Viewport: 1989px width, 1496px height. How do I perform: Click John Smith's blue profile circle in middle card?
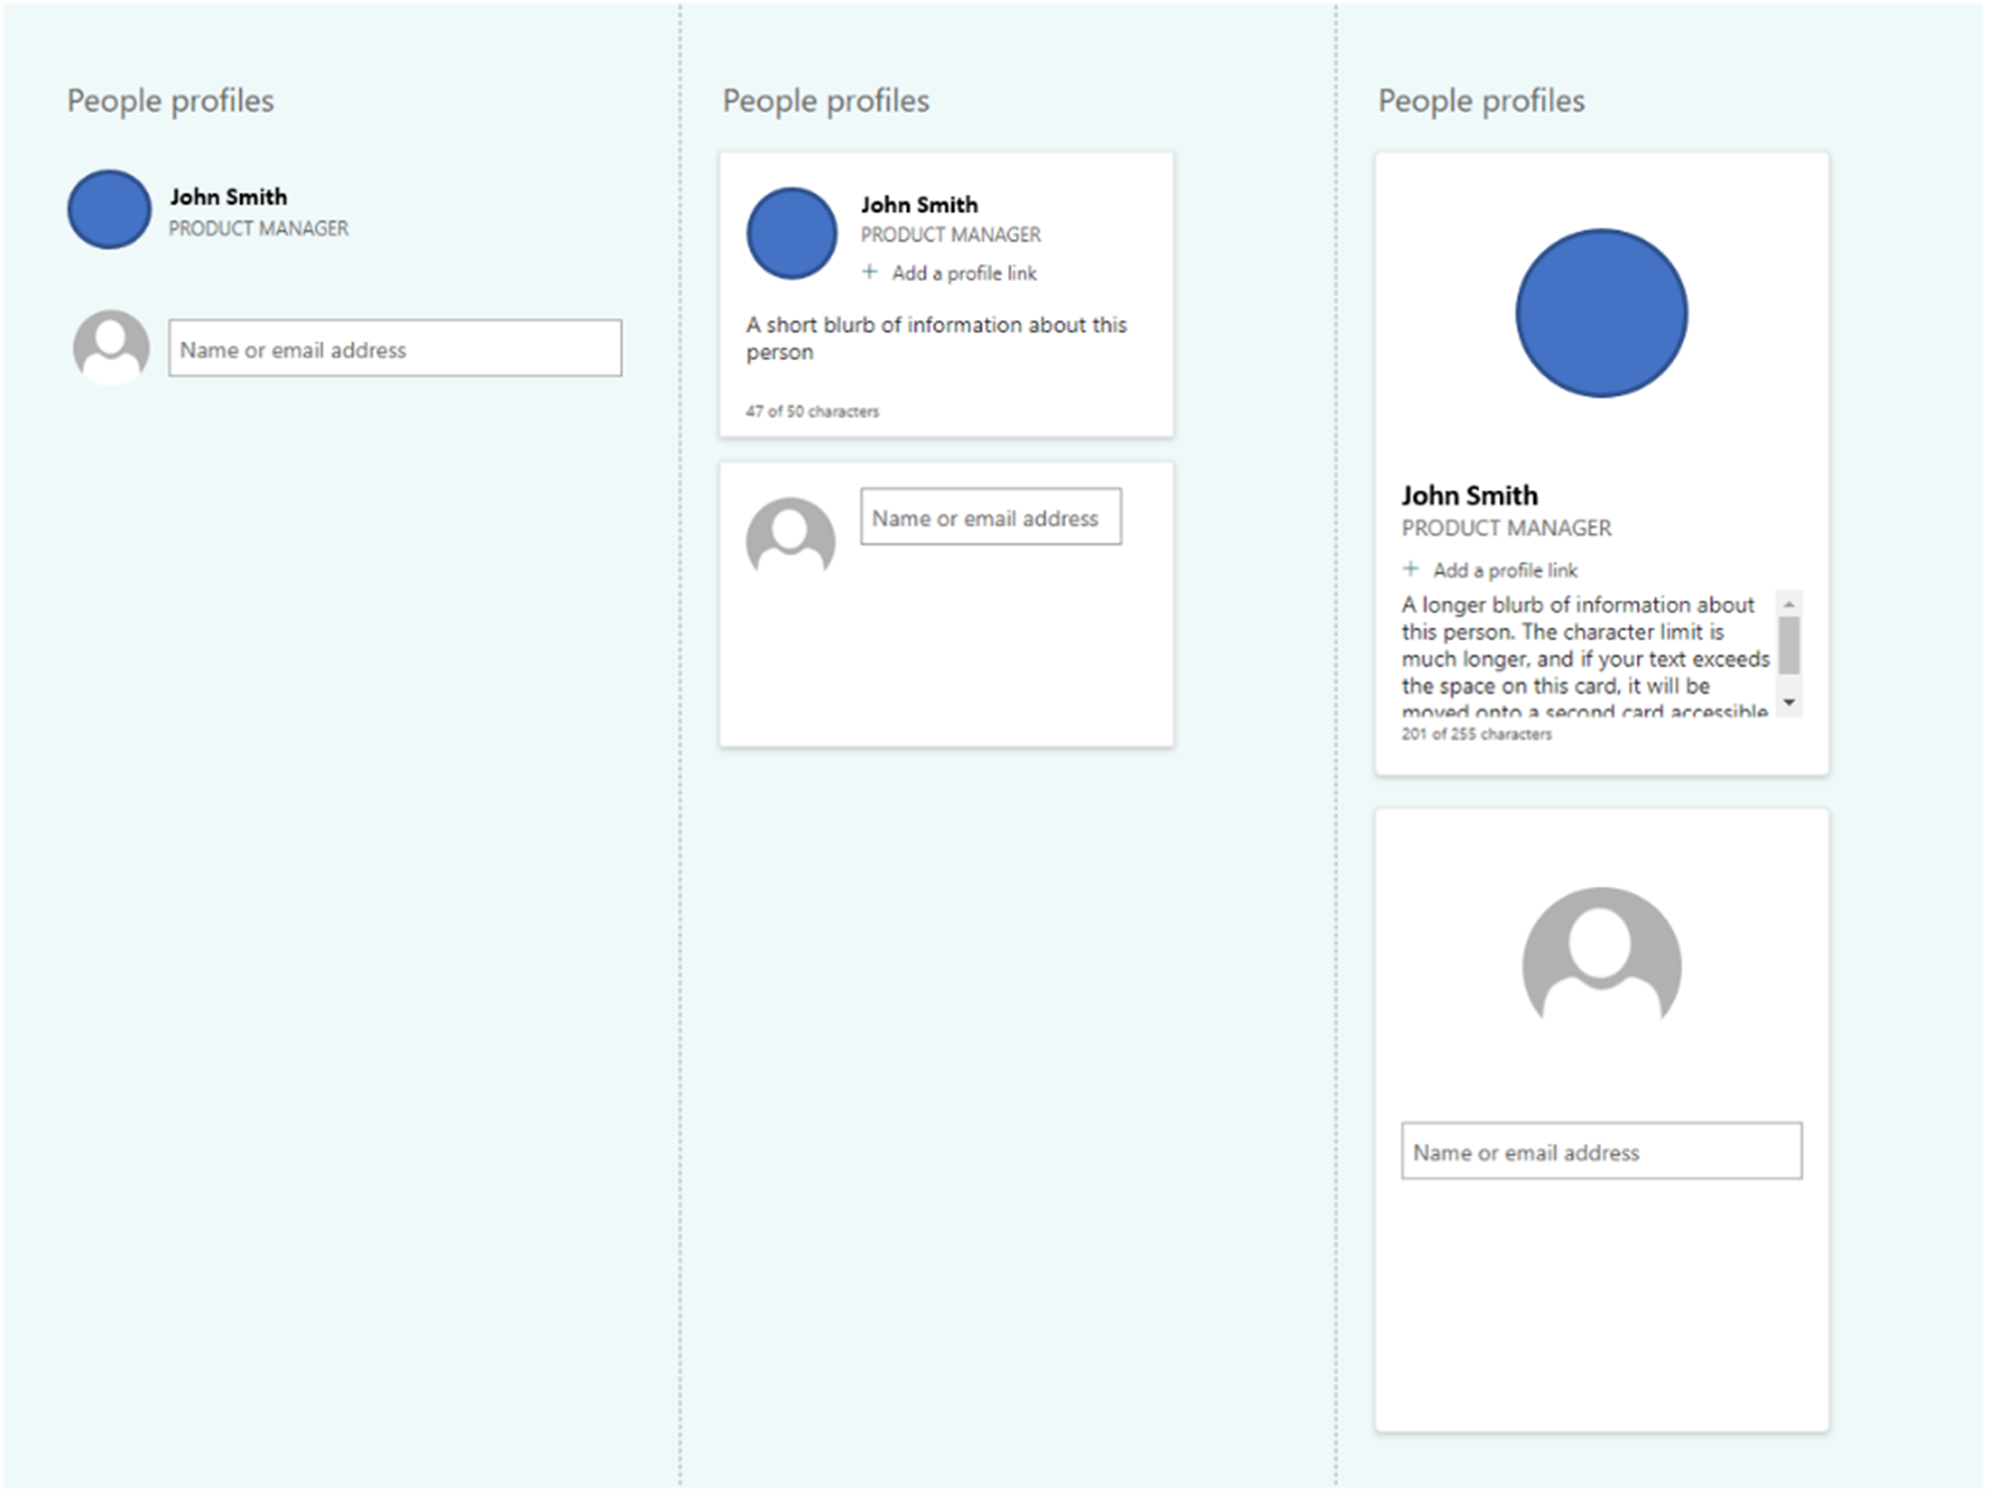791,232
